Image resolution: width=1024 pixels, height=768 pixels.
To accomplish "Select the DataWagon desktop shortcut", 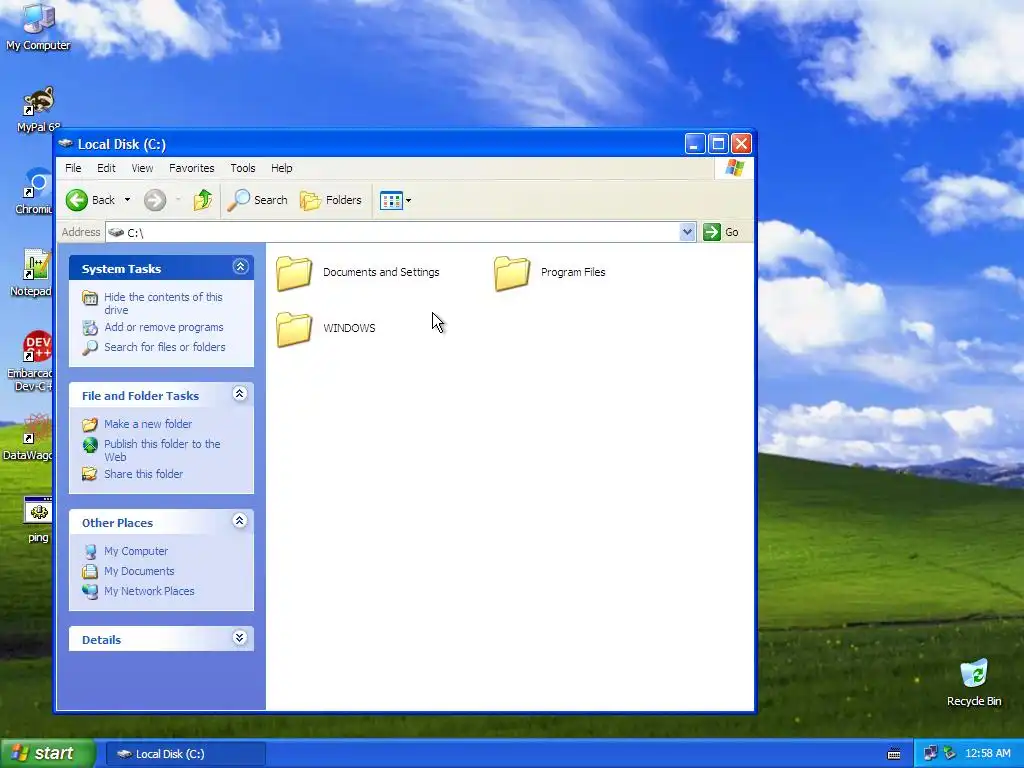I will [x=28, y=437].
